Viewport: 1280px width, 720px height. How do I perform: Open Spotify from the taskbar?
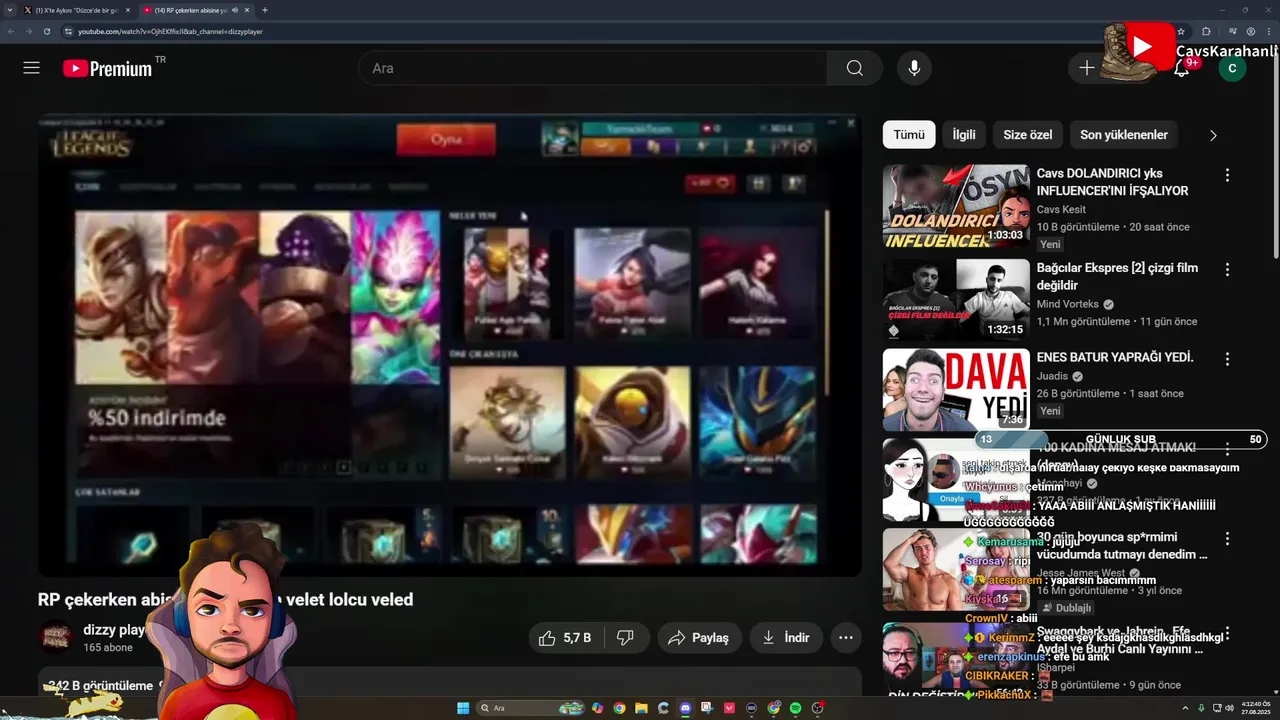(795, 708)
